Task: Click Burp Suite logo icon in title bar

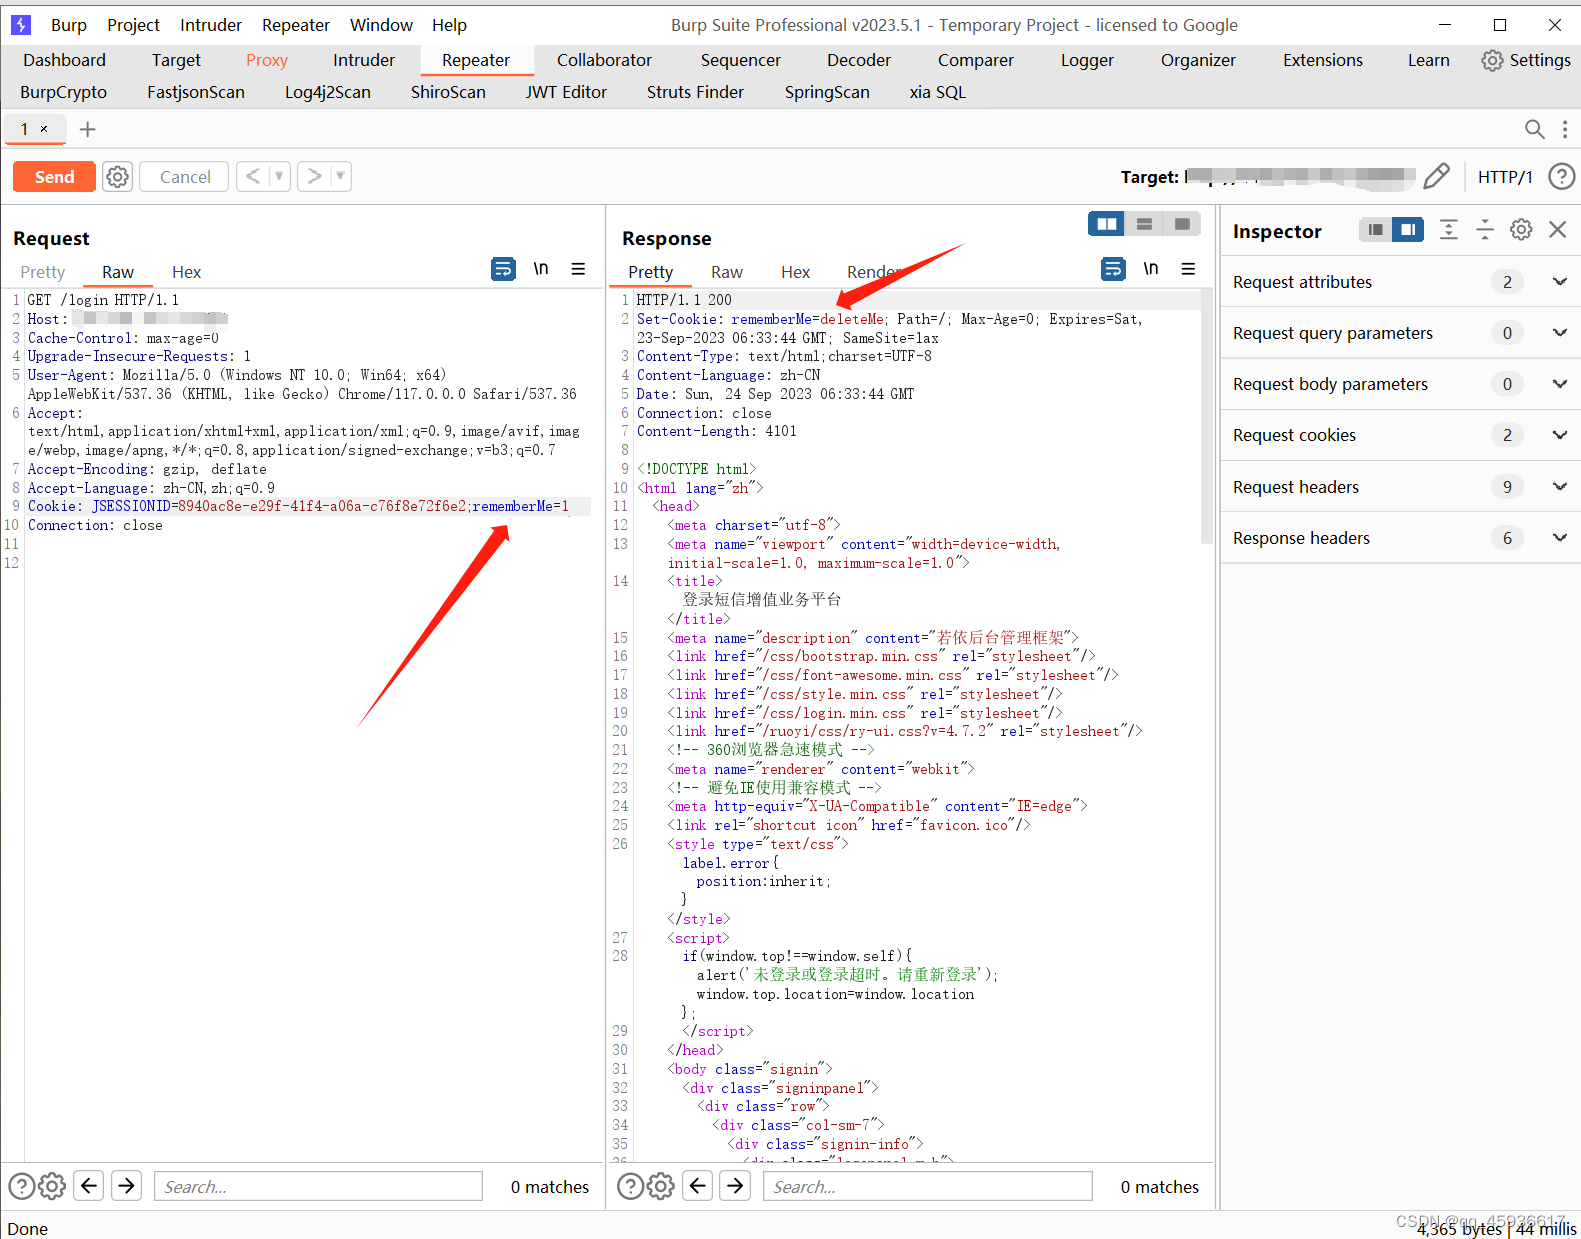Action: coord(21,25)
